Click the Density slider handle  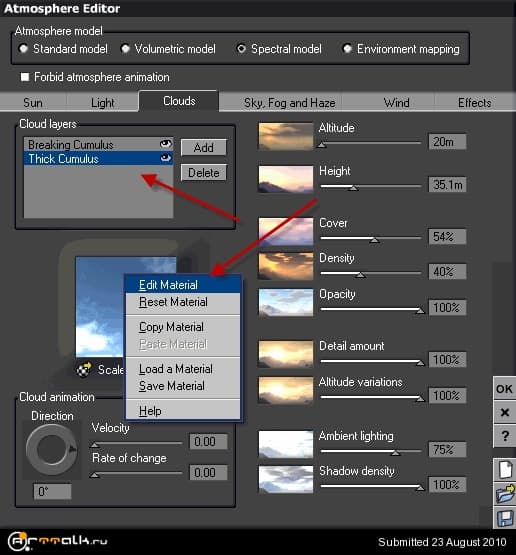360,275
